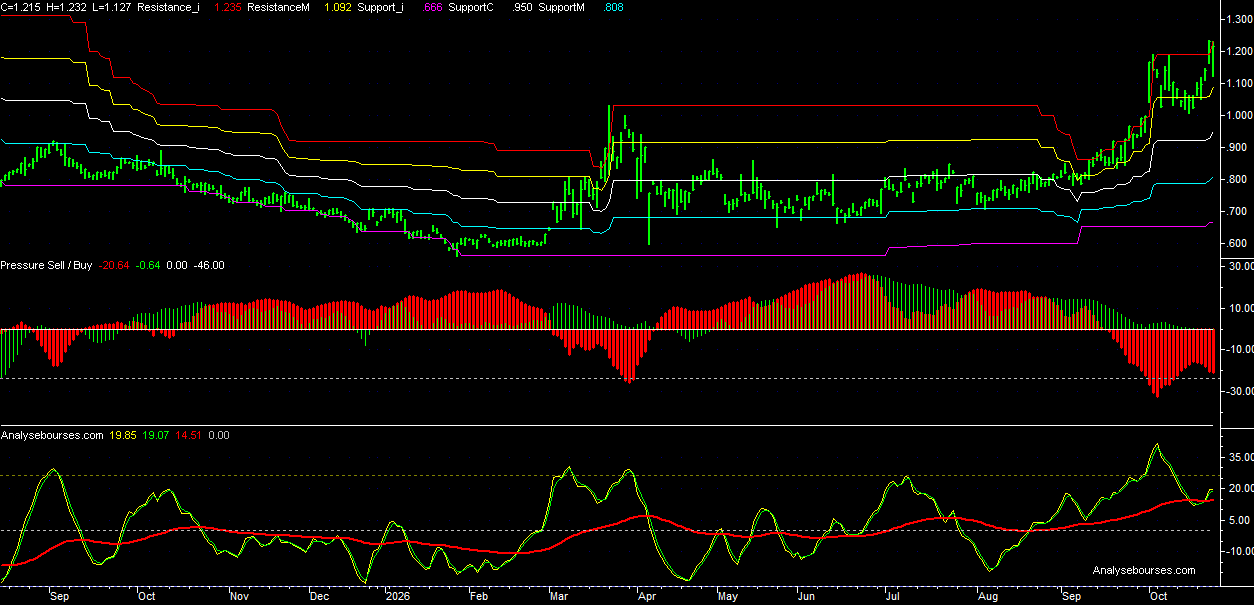Image resolution: width=1254 pixels, height=605 pixels.
Task: Click the magenta .666 value
Action: (x=433, y=6)
